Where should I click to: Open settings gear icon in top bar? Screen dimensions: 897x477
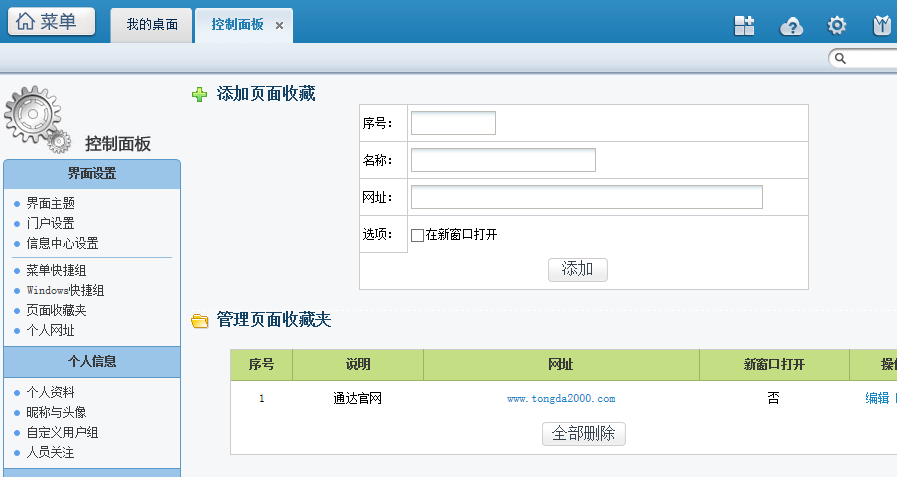pyautogui.click(x=837, y=26)
